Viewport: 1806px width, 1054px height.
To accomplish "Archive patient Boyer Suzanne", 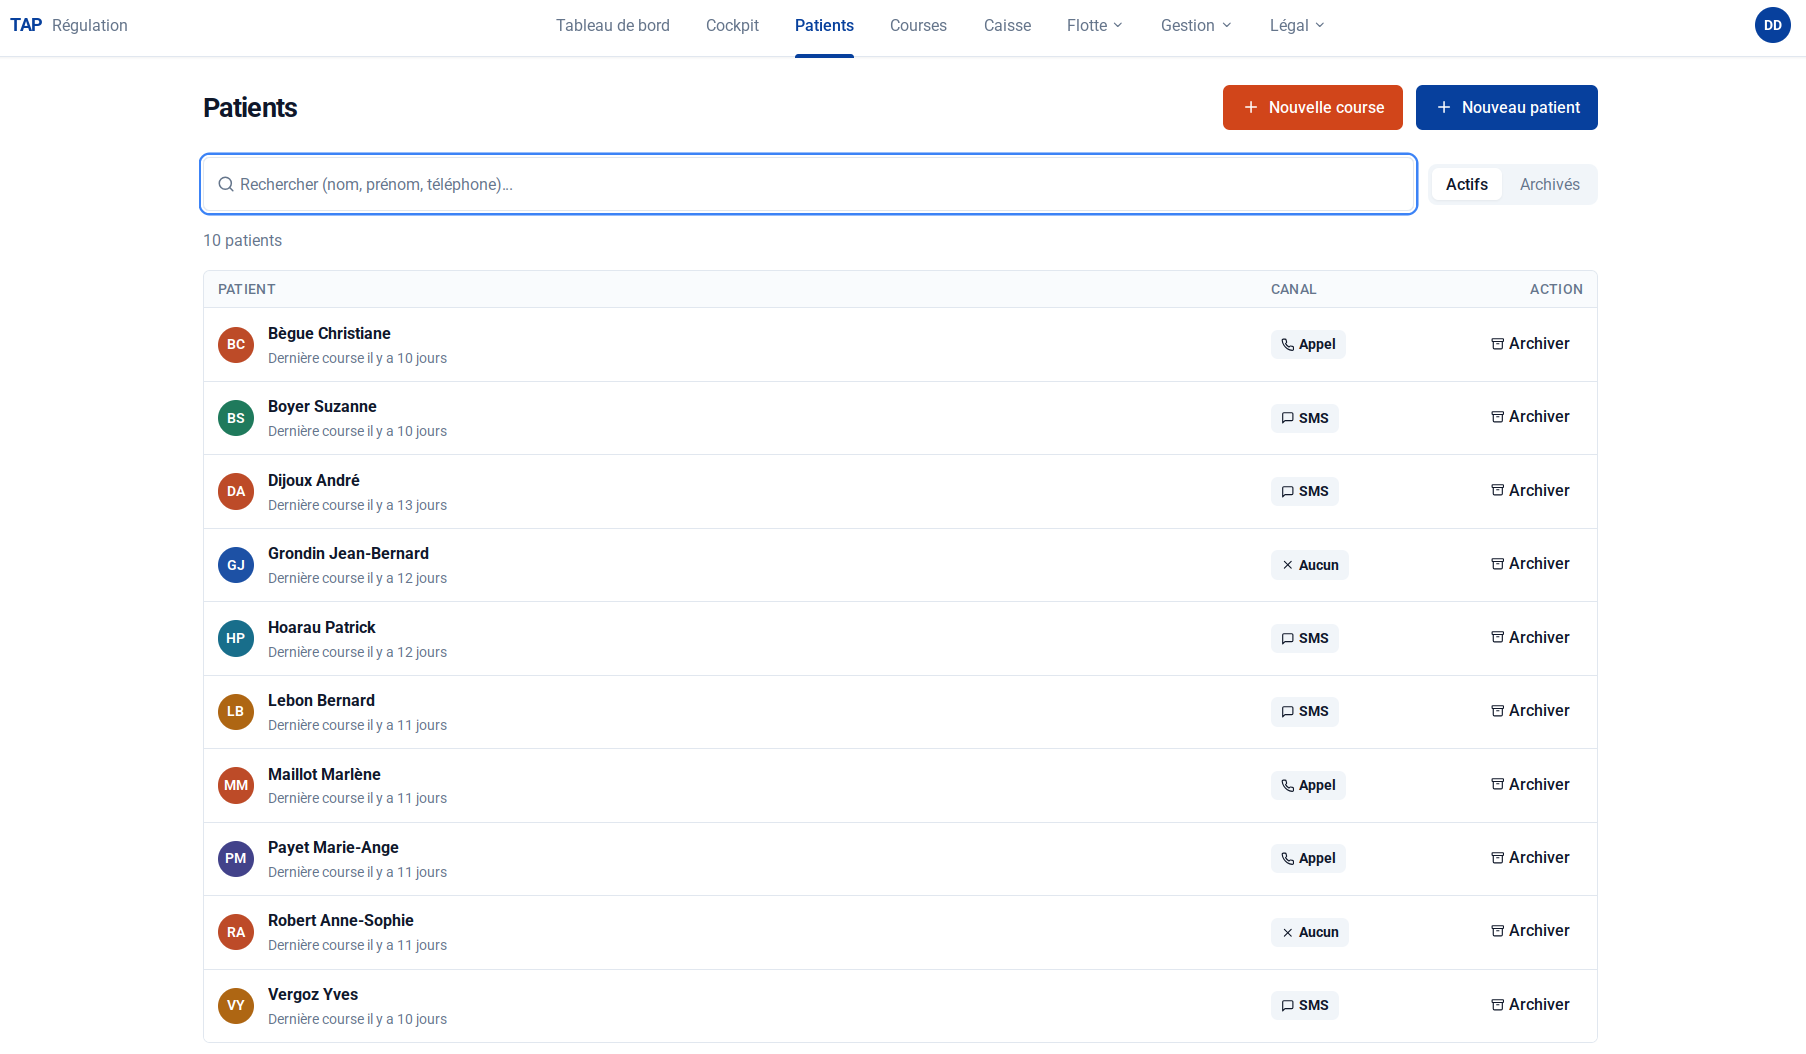I will coord(1530,417).
